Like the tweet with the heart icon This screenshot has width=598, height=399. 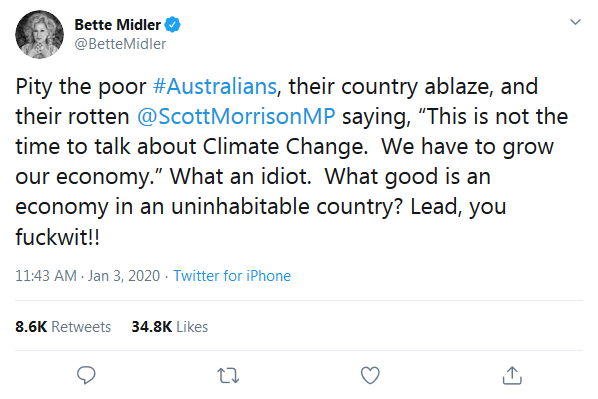(x=370, y=375)
